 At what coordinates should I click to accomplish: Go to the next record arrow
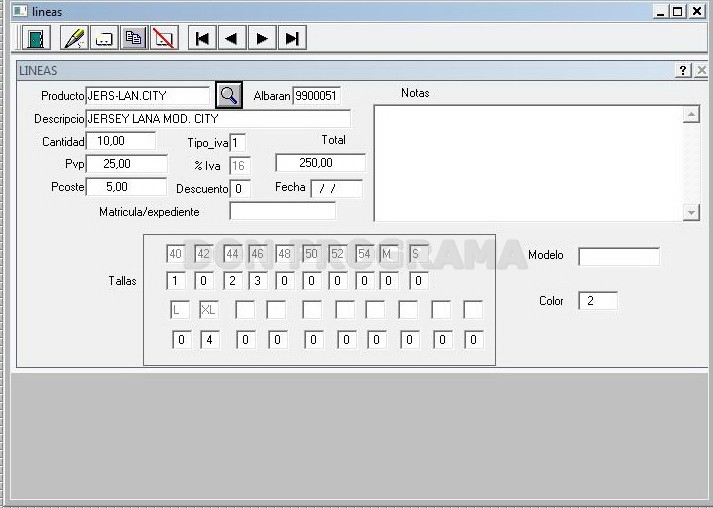pos(262,38)
